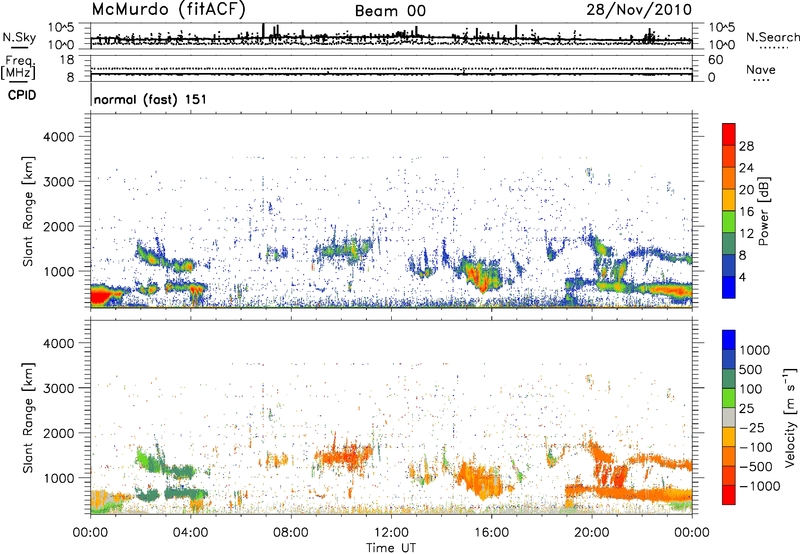Pick the green power band between 12 and 16
Viewport: 800px width, 554px height.
pyautogui.click(x=729, y=222)
